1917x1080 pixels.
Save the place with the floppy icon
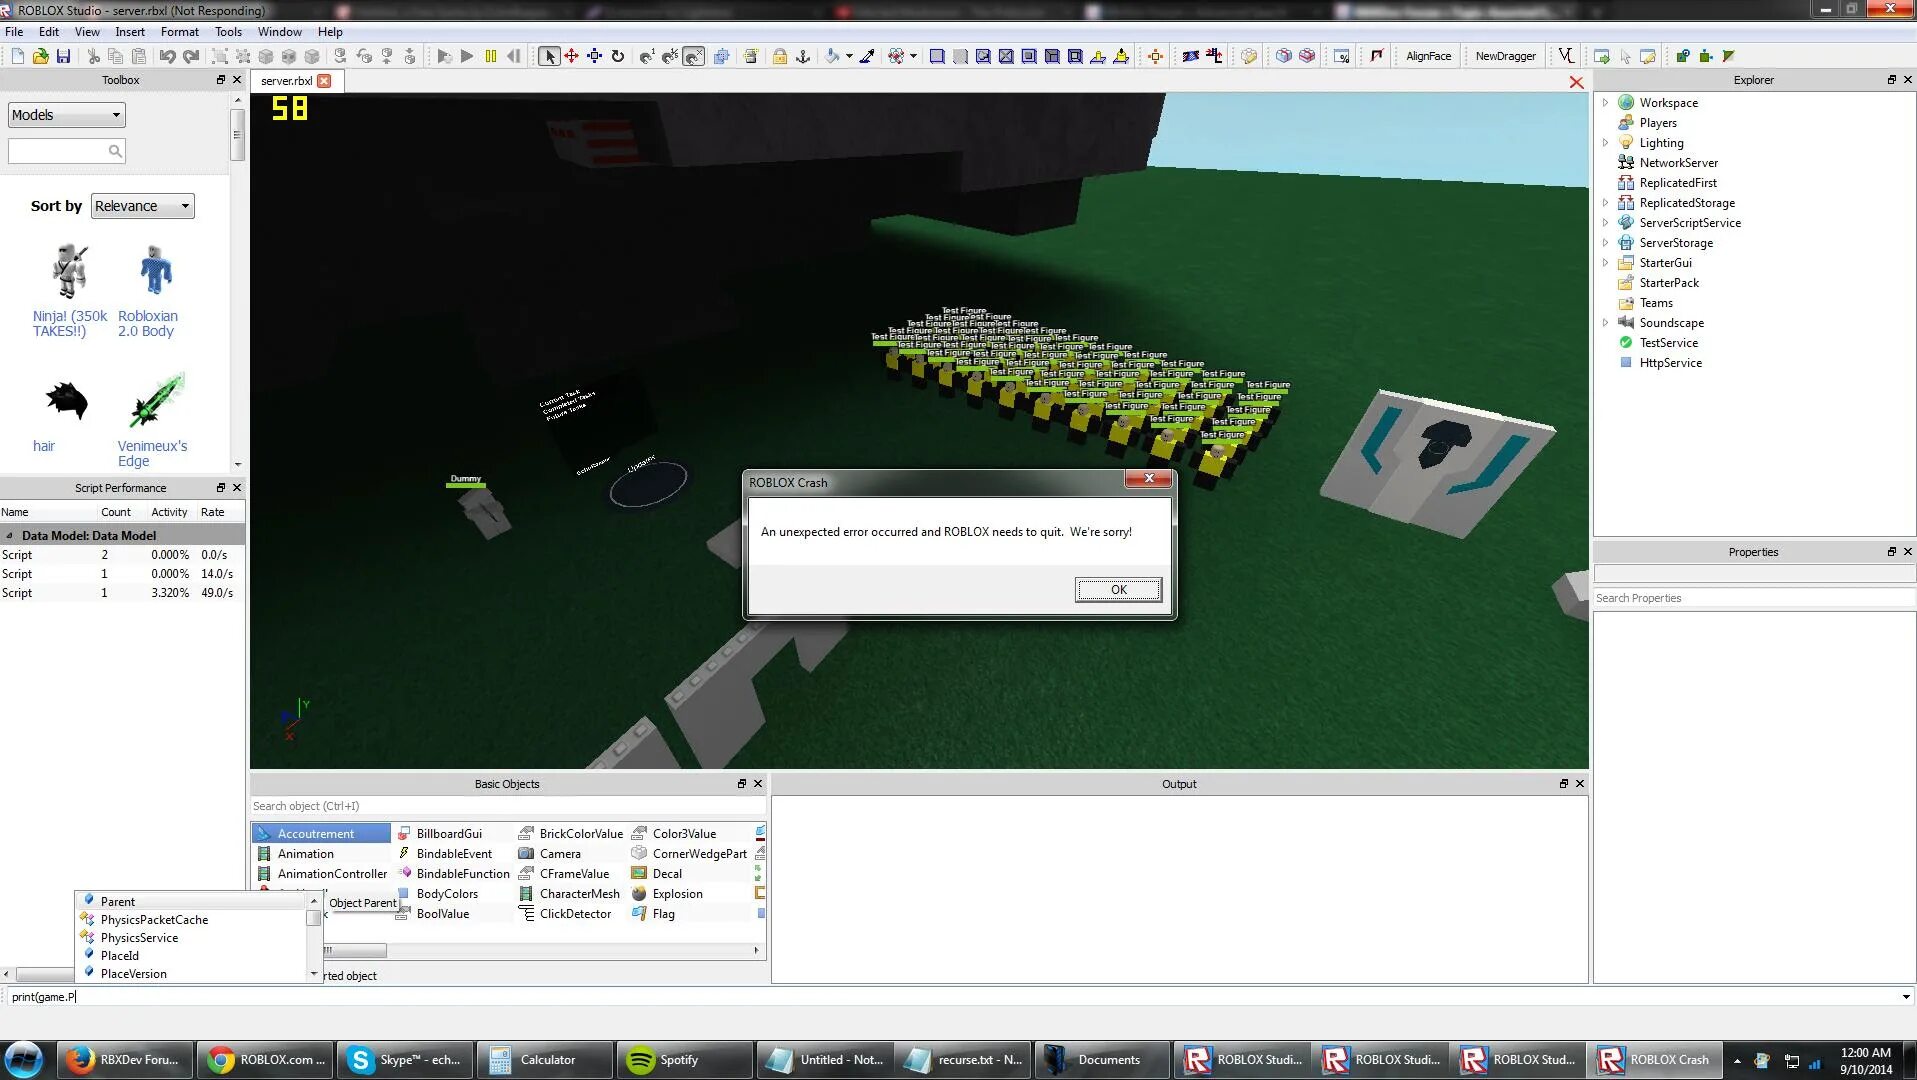(x=63, y=56)
